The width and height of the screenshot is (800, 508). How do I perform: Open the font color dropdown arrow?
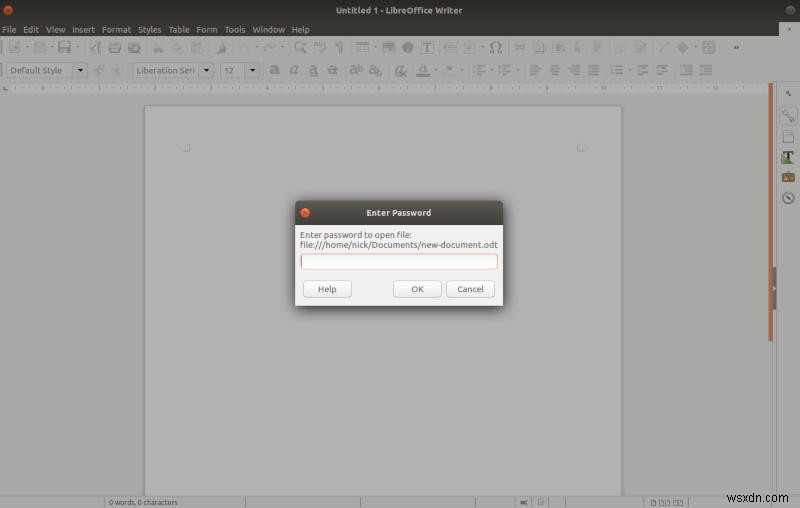coord(436,70)
